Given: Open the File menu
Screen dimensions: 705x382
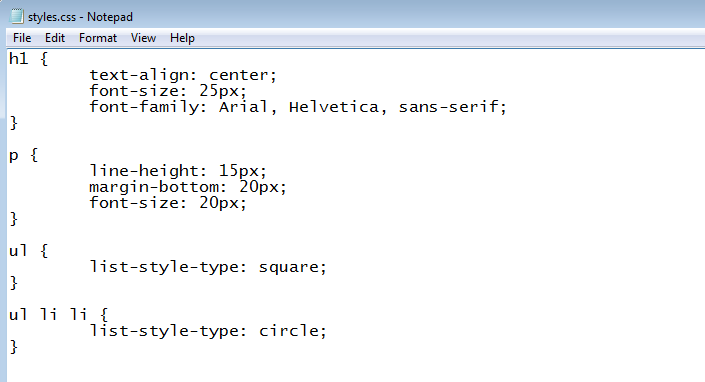Looking at the screenshot, I should pos(22,38).
